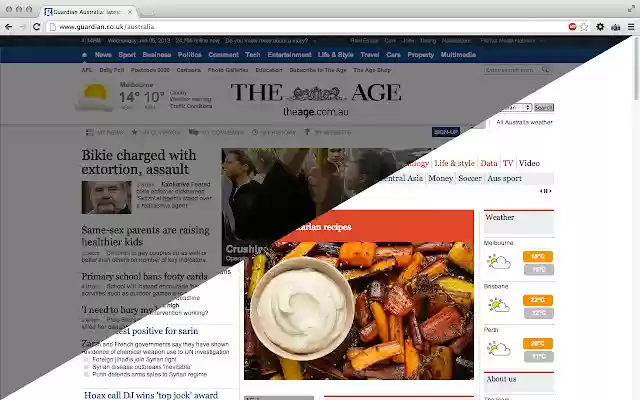The image size is (640, 400).
Task: Click the Melbourne weather cloud icon in Guardian sidebar
Action: pos(499,262)
